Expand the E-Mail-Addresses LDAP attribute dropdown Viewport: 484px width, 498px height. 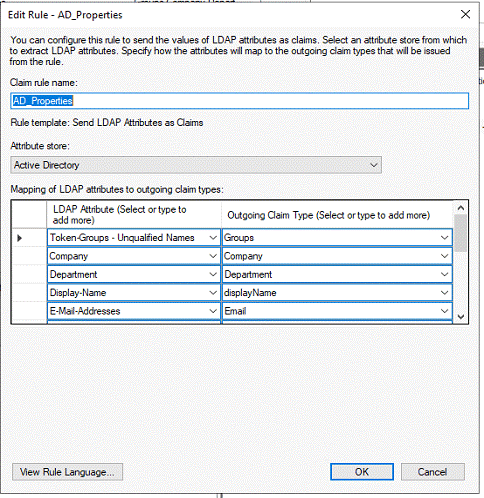pyautogui.click(x=213, y=311)
